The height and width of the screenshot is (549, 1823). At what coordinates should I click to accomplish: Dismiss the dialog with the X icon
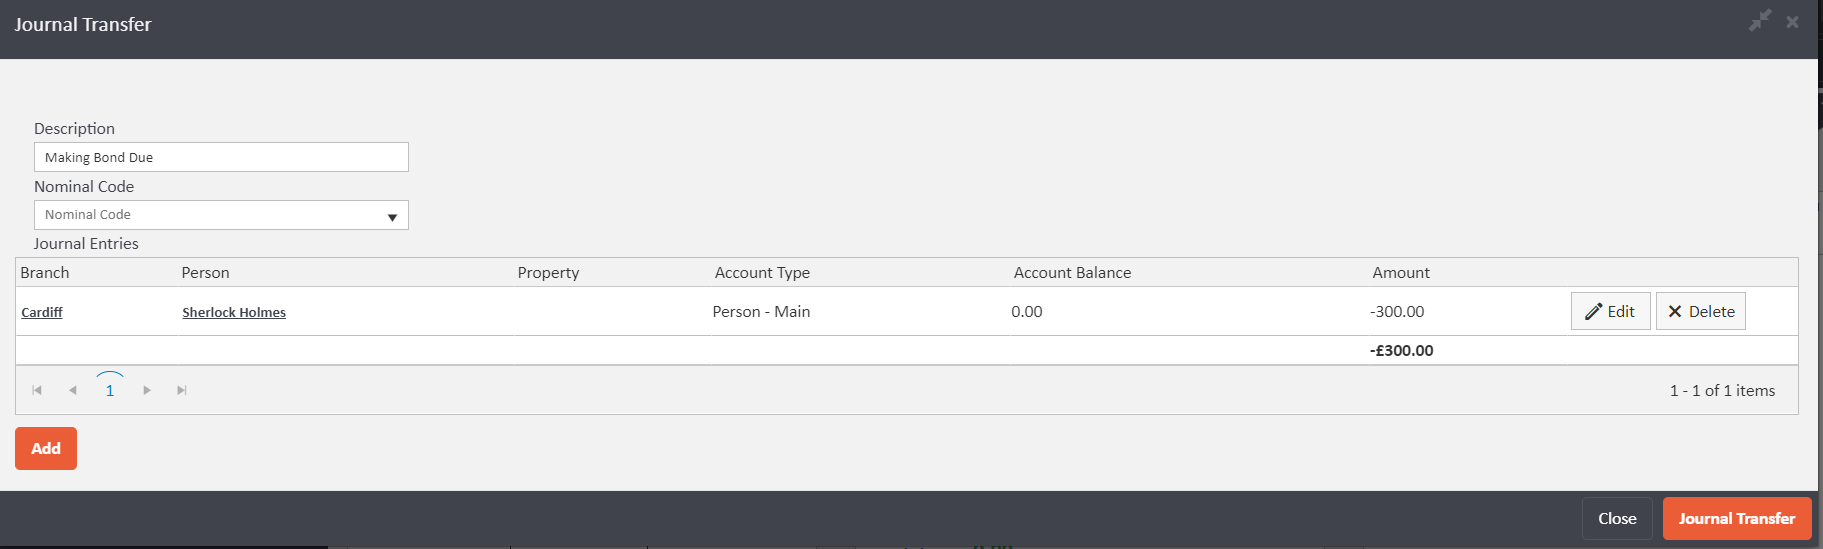pos(1792,22)
